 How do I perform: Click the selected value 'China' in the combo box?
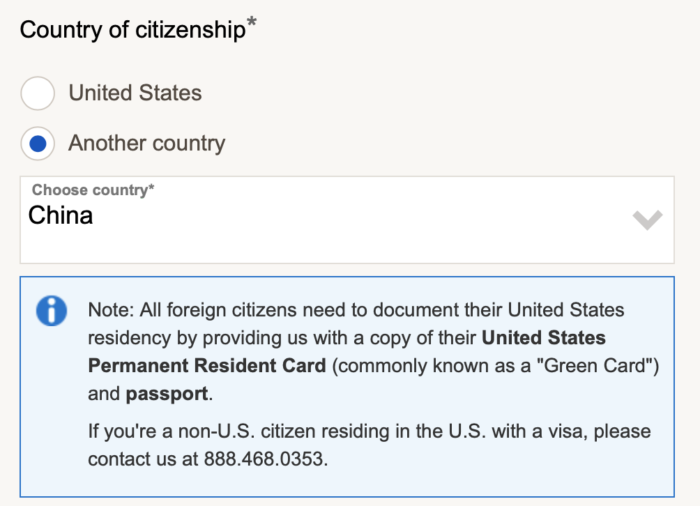coord(60,215)
